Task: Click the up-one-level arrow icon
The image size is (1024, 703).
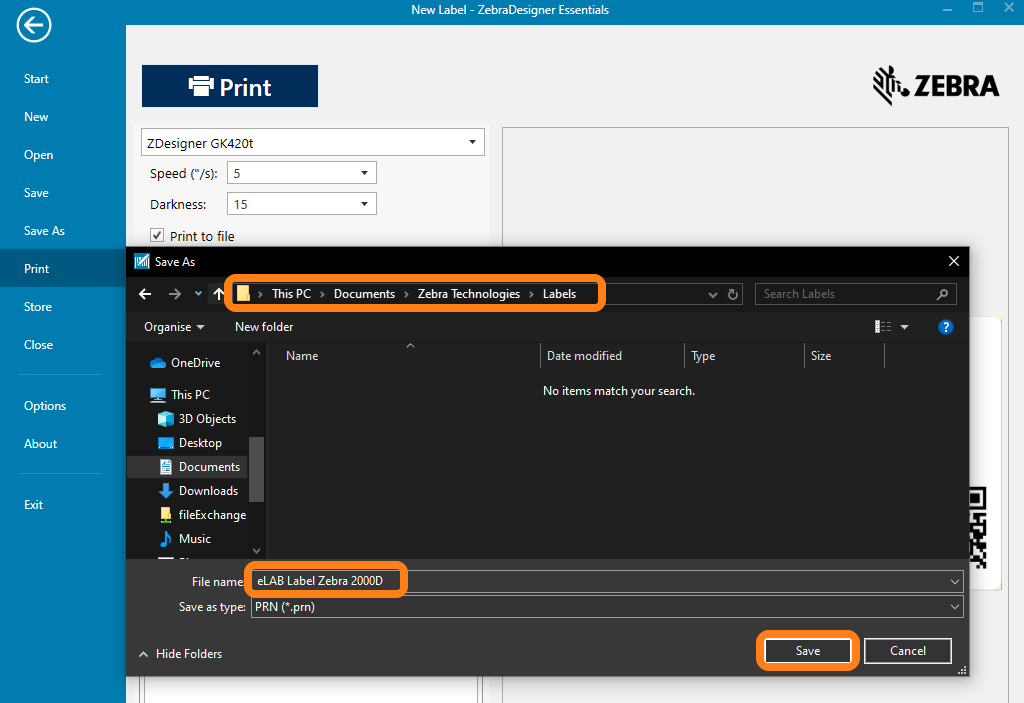Action: 218,294
